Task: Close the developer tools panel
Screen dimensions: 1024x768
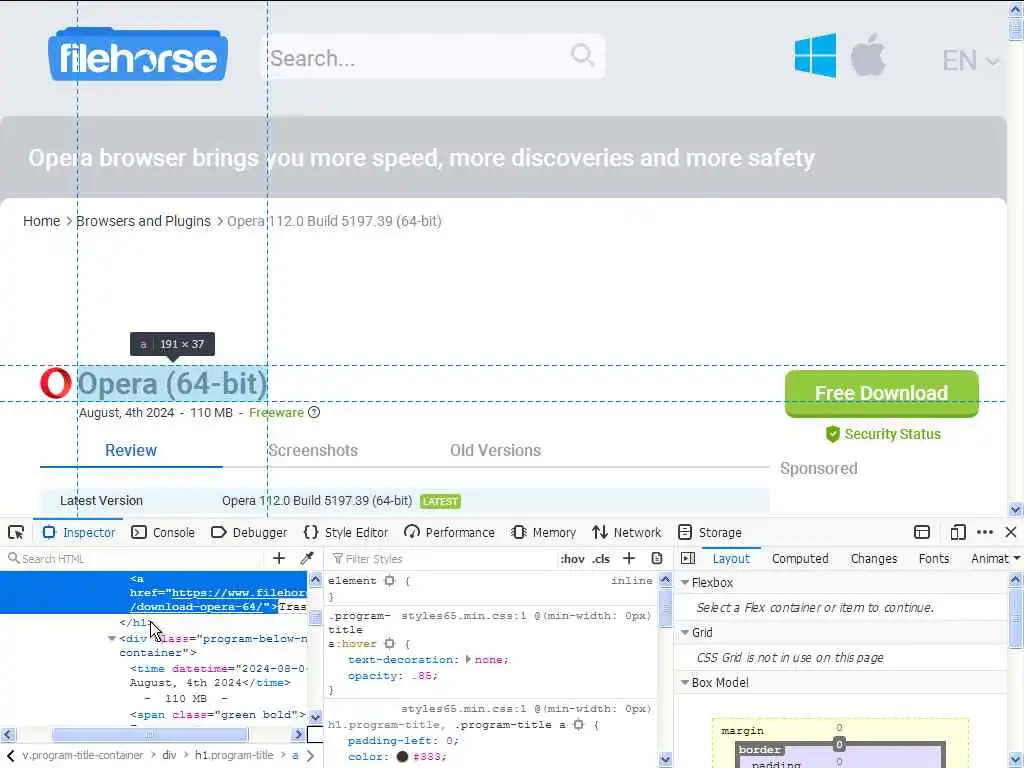Action: [1011, 532]
